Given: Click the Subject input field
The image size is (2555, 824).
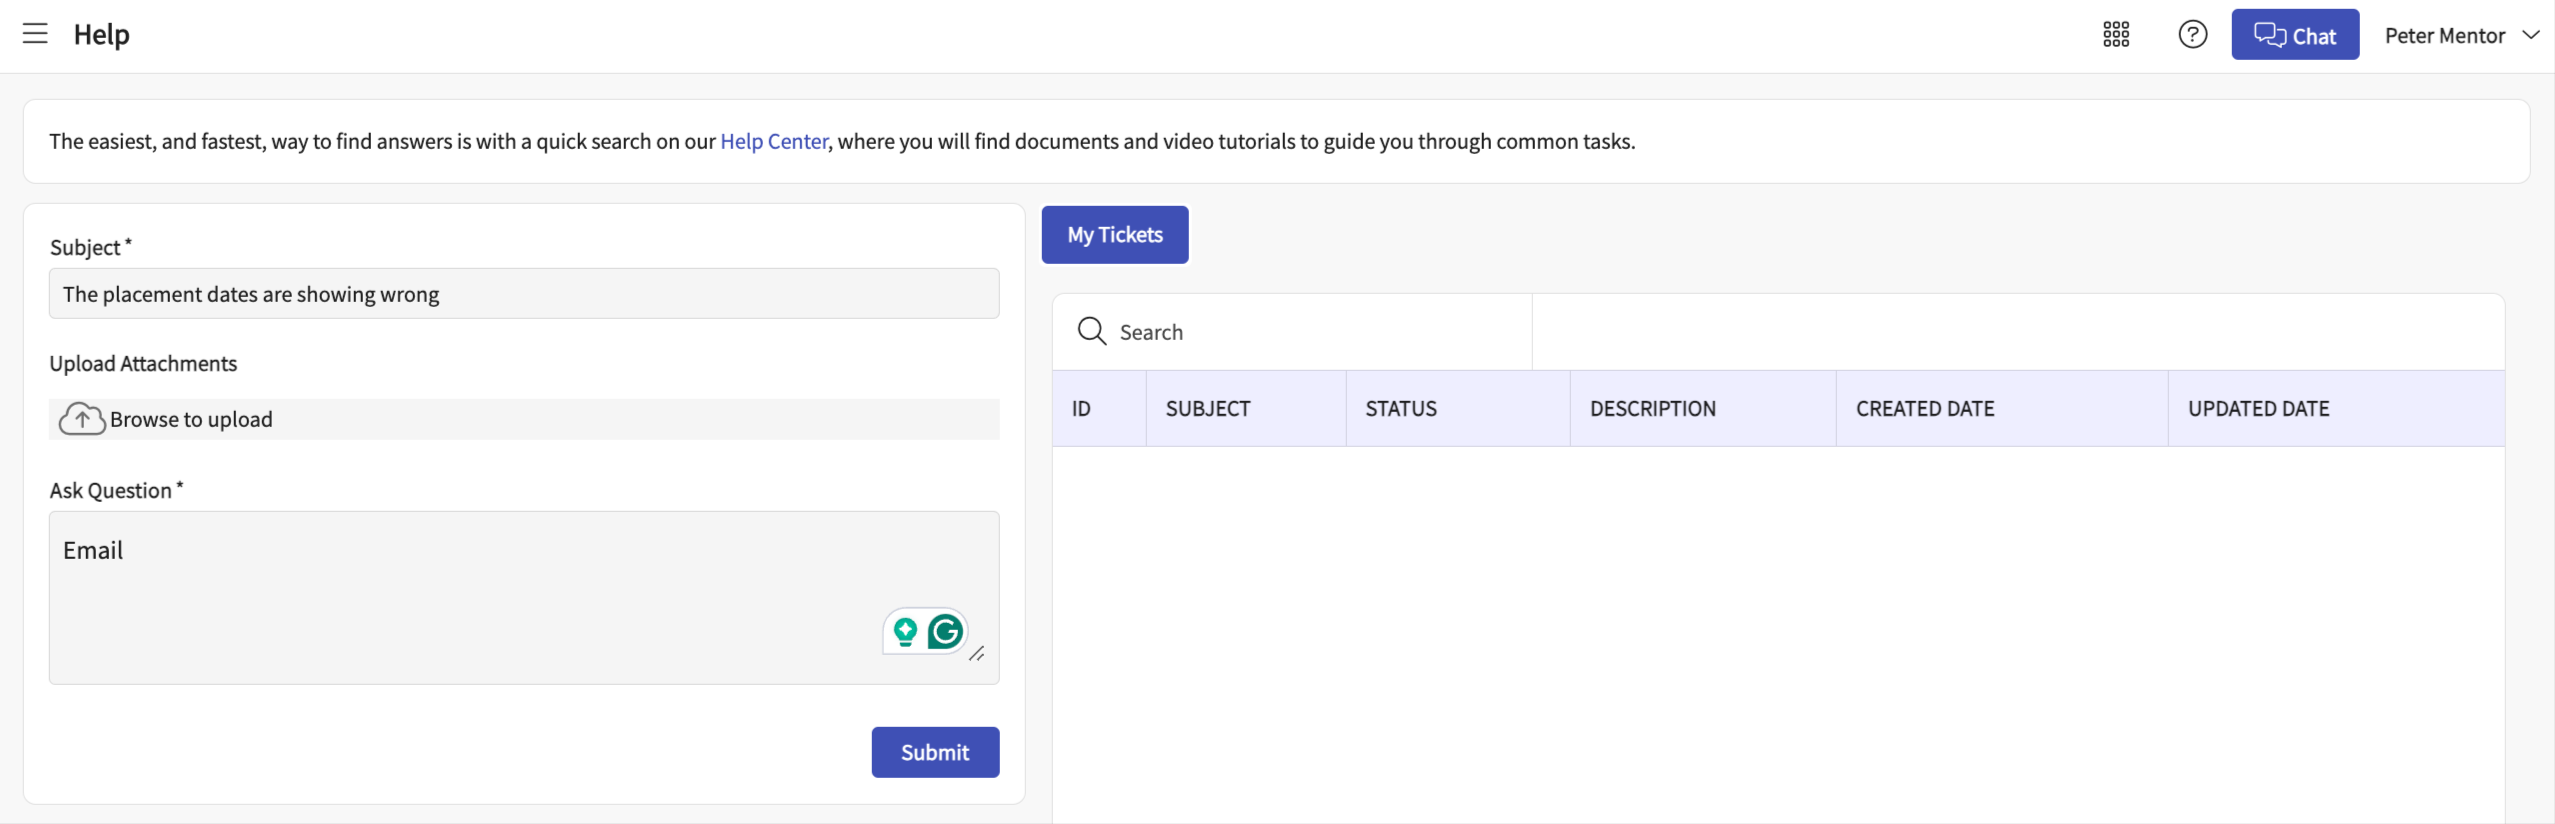Looking at the screenshot, I should coord(523,294).
